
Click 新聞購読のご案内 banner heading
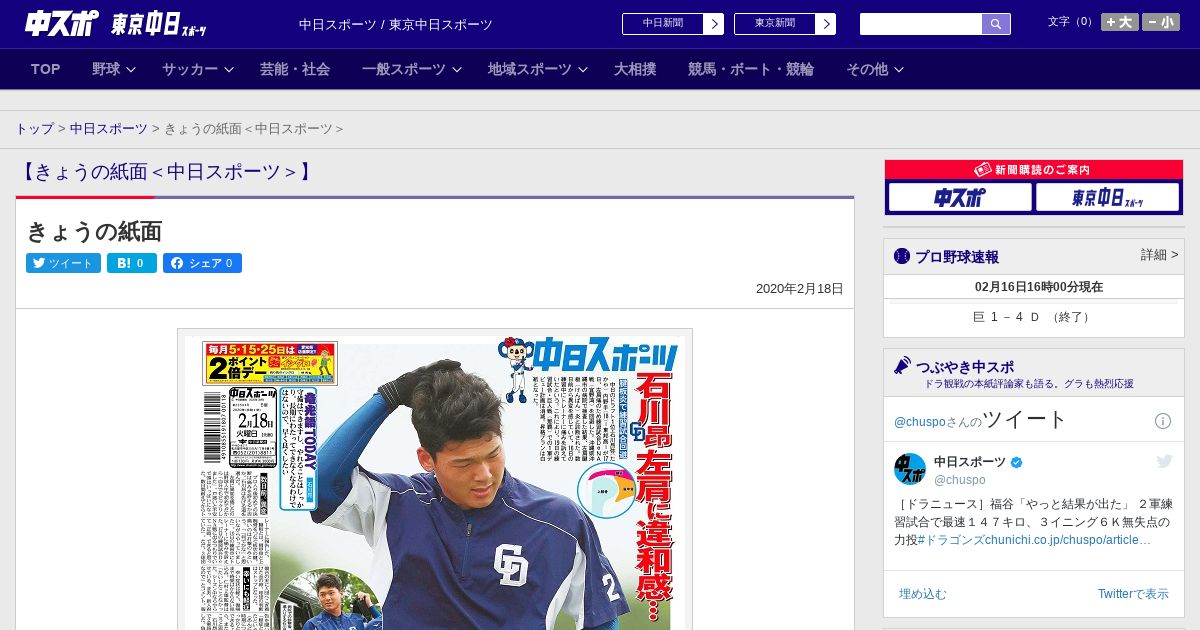(1033, 170)
